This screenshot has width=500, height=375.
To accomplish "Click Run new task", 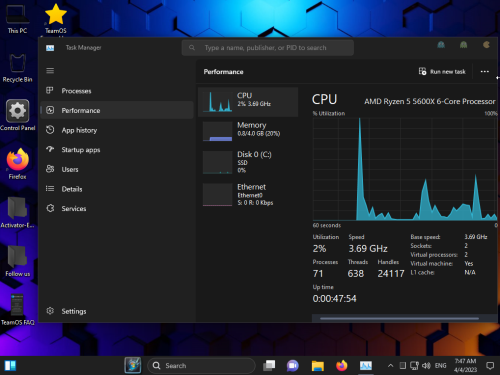I will tap(442, 72).
